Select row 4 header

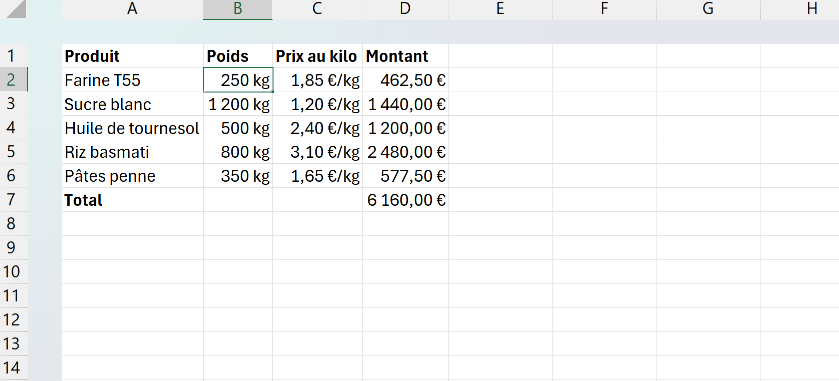pyautogui.click(x=13, y=128)
